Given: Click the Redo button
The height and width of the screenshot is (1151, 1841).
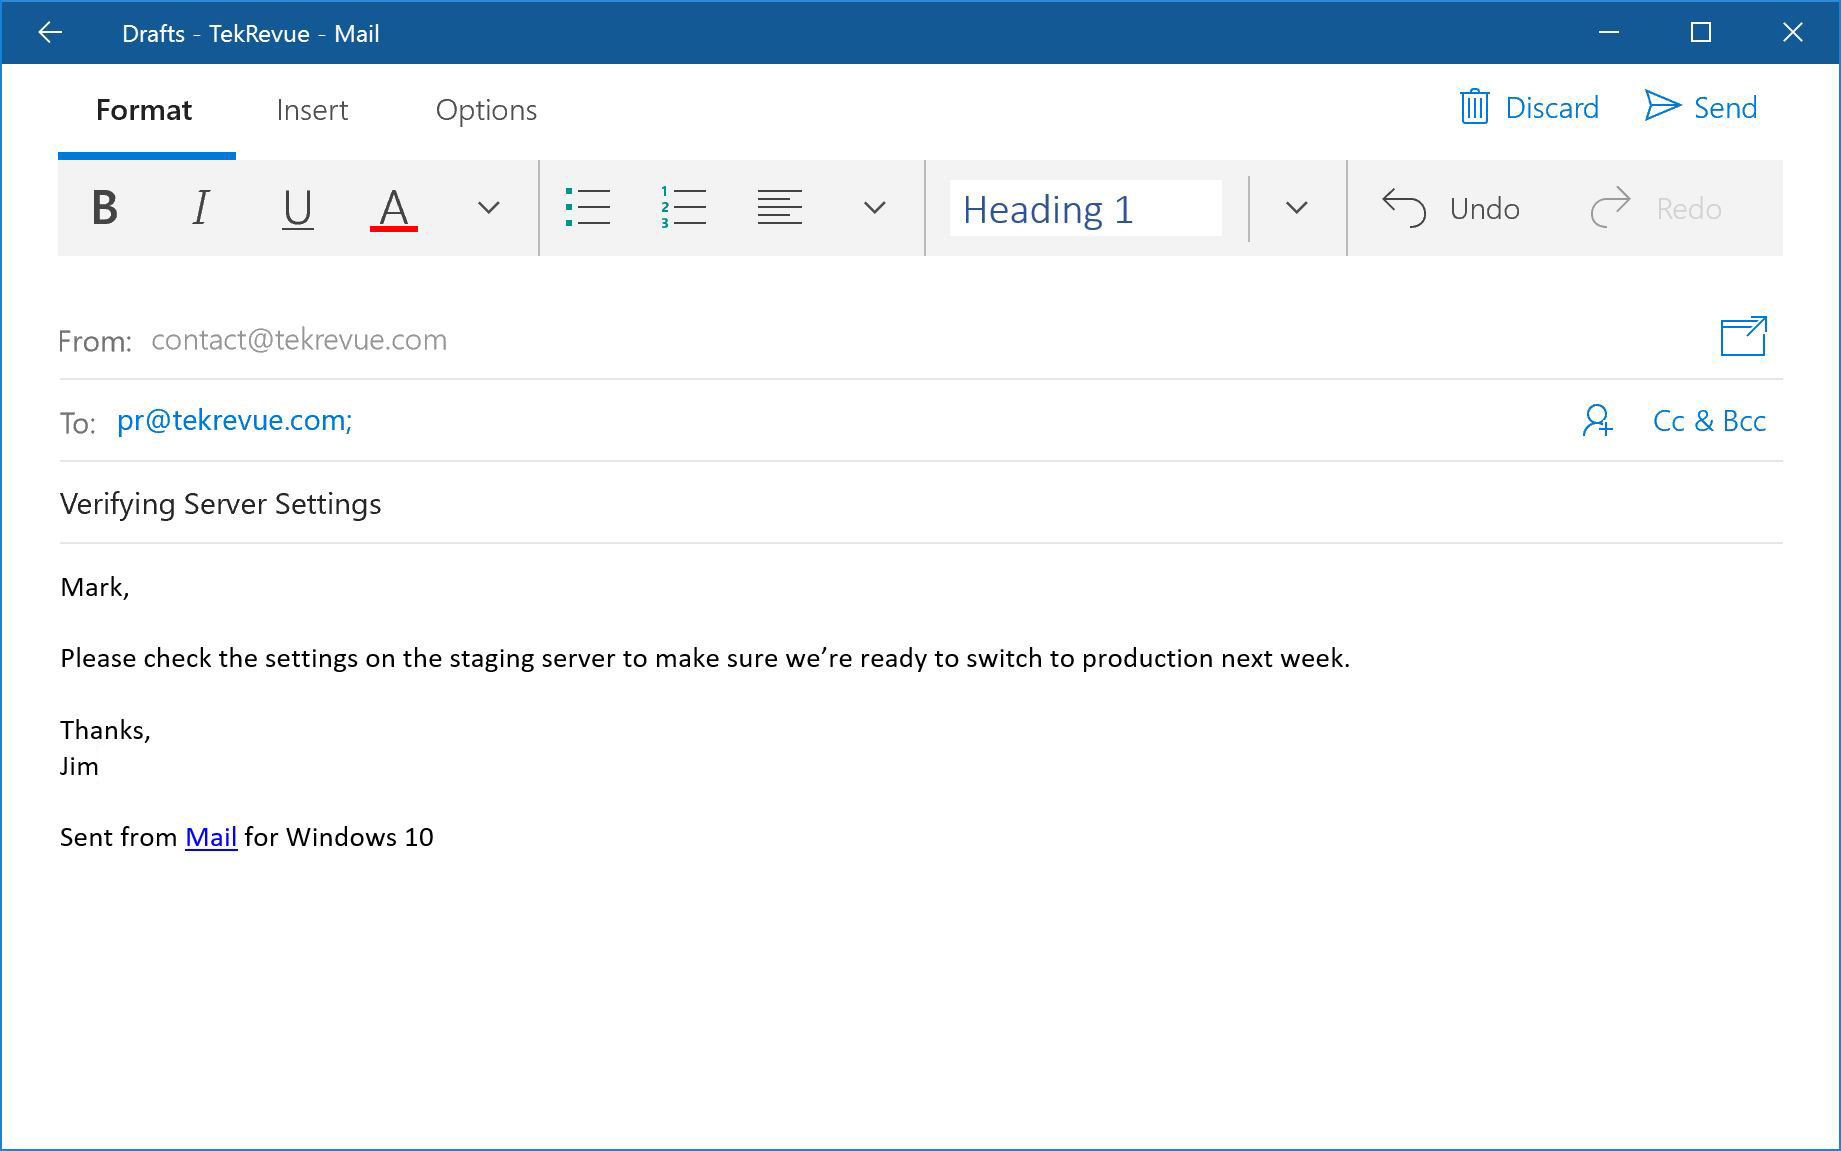Looking at the screenshot, I should click(x=1656, y=208).
